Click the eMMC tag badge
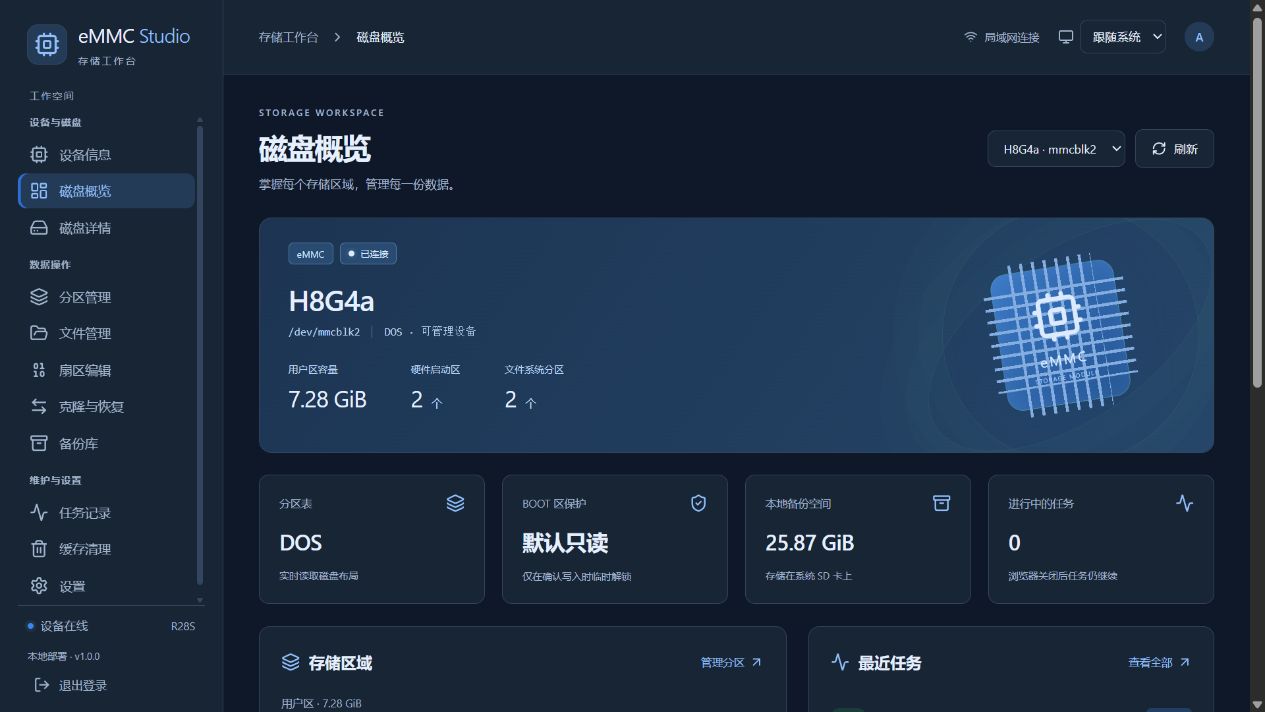1265x712 pixels. point(311,254)
